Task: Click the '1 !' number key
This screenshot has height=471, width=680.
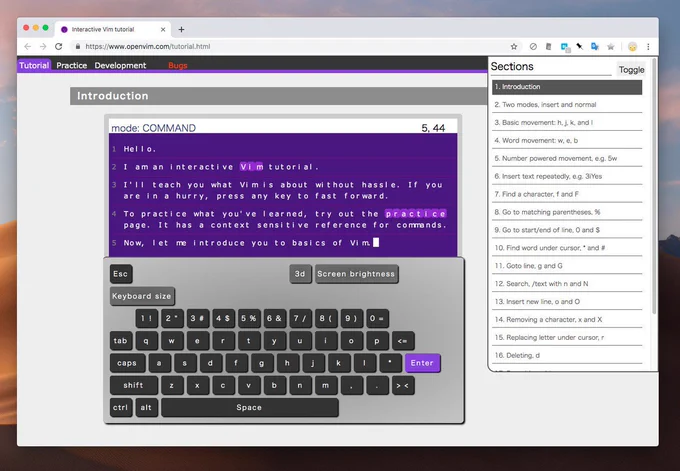Action: tap(146, 318)
